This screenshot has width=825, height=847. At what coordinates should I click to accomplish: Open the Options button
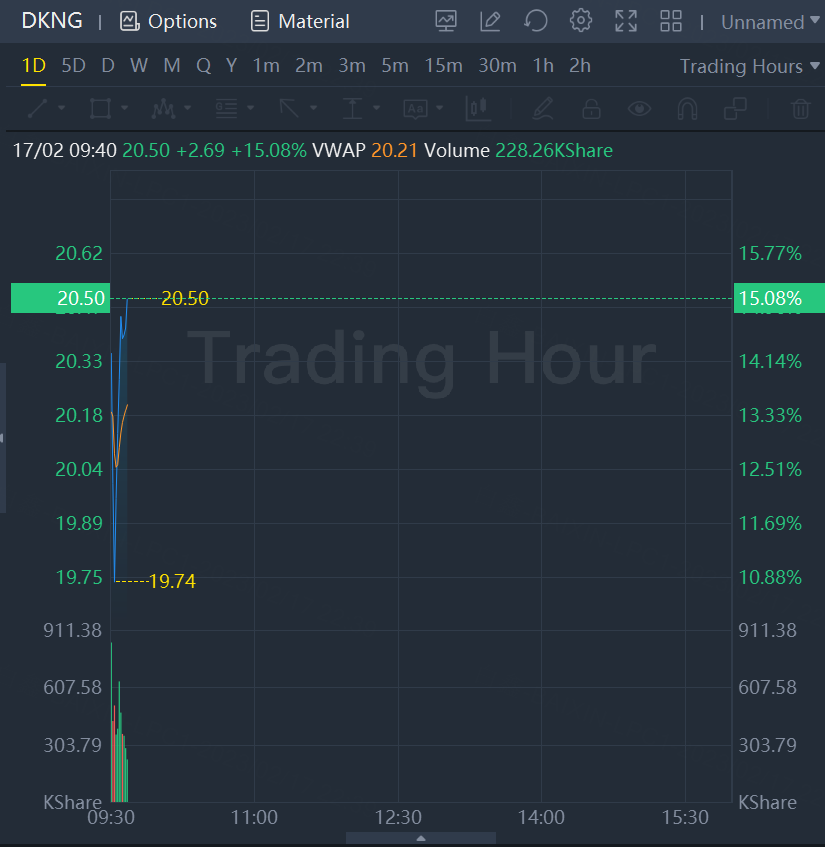coord(168,22)
